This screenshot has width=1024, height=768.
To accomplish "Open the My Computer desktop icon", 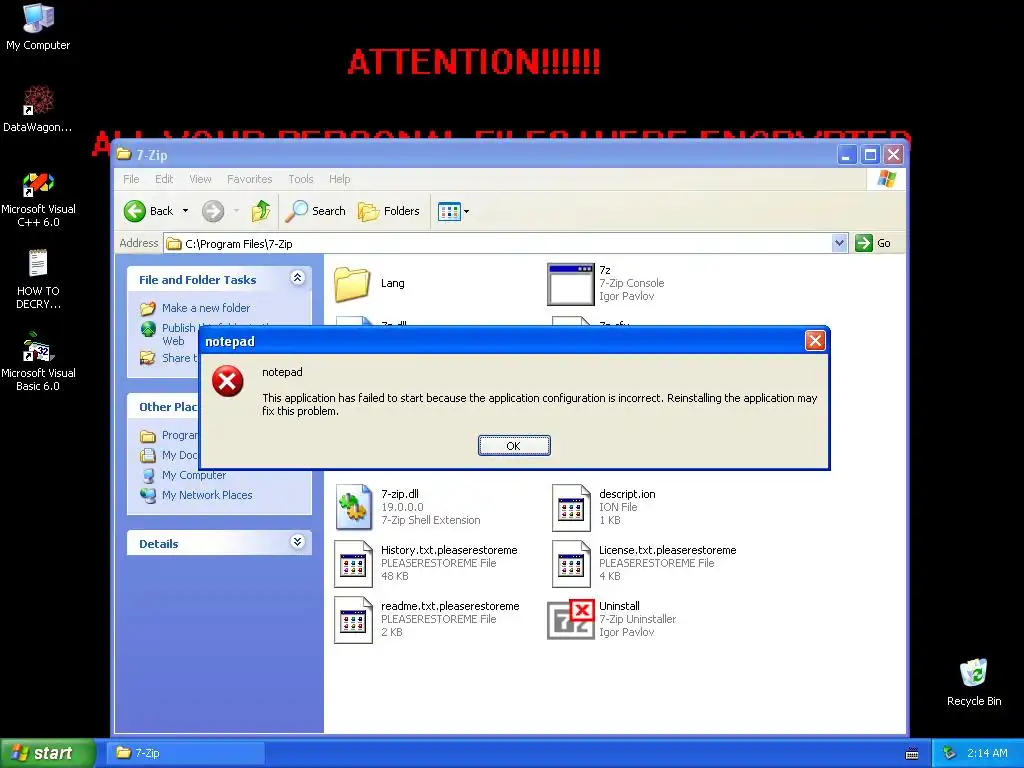I will (x=38, y=26).
